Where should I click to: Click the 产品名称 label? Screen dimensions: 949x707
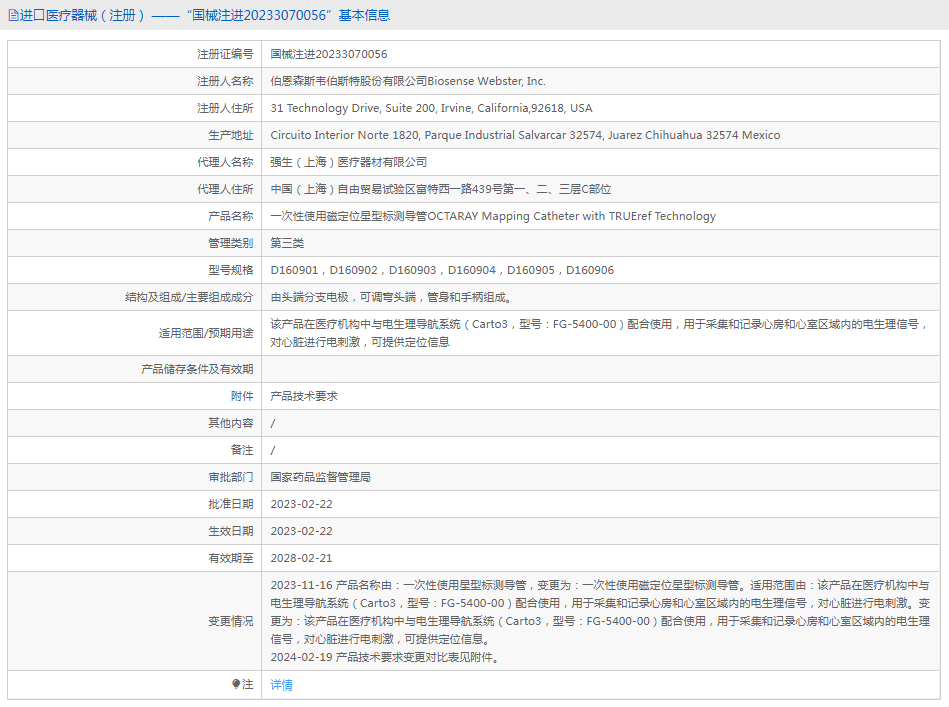[x=231, y=216]
